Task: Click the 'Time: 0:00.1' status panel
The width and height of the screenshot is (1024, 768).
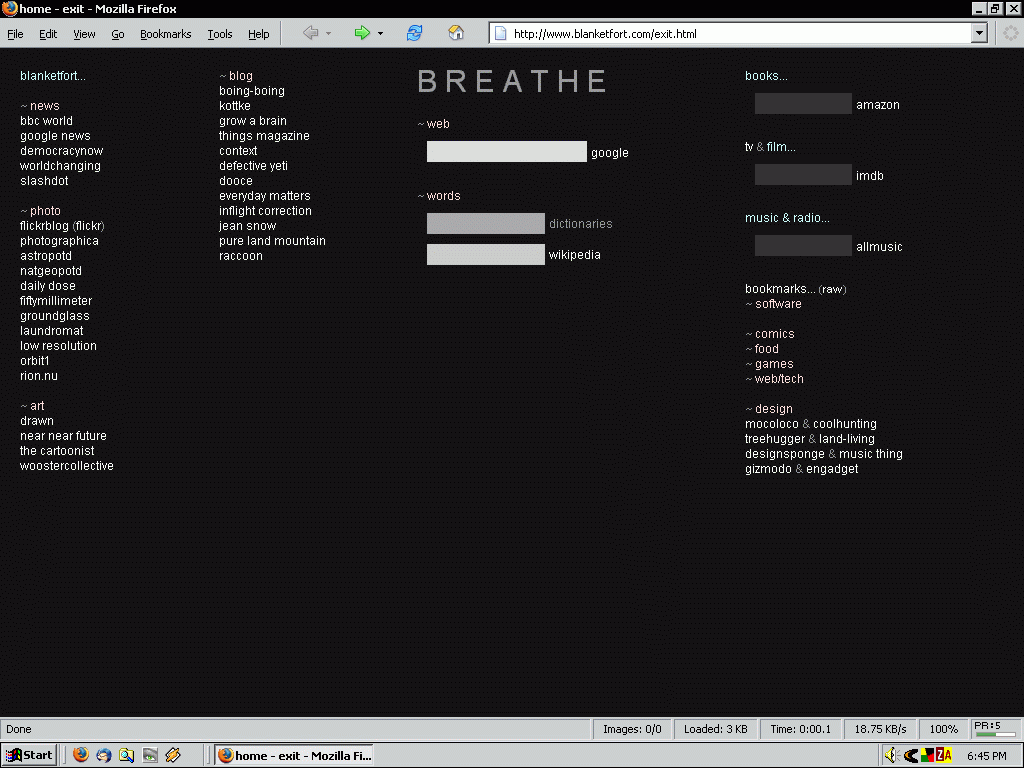Action: point(800,729)
